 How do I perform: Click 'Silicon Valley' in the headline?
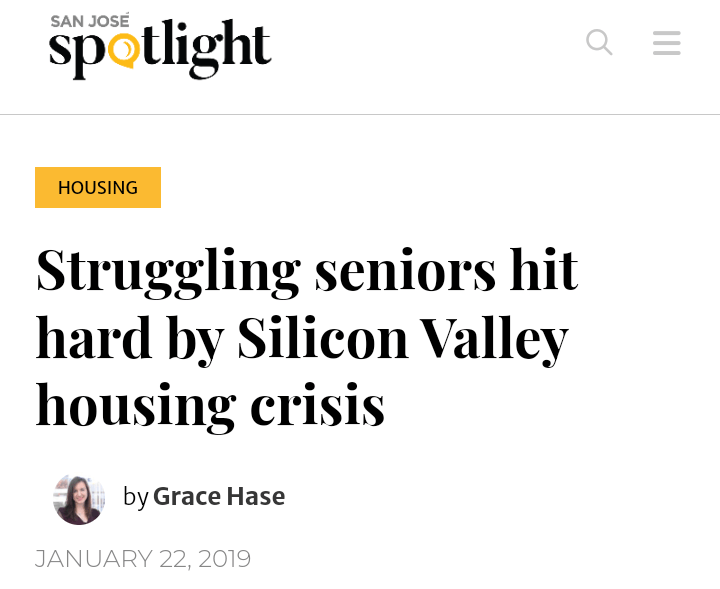[402, 338]
